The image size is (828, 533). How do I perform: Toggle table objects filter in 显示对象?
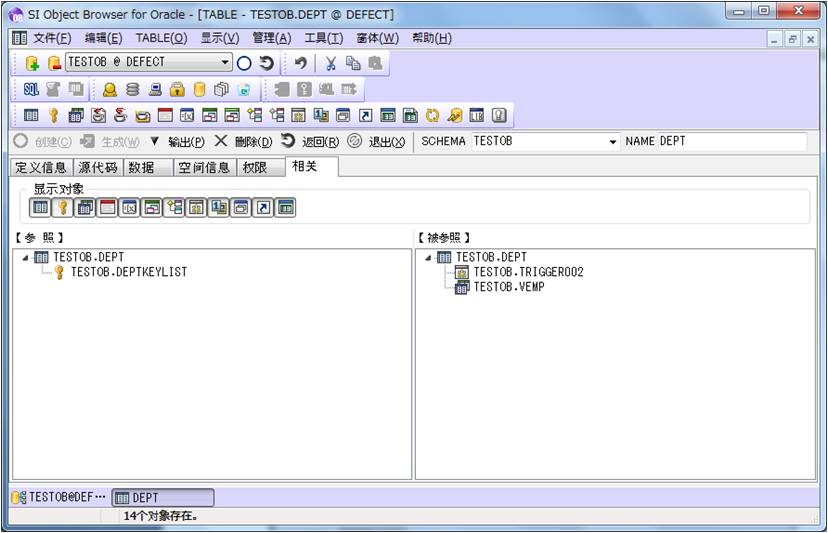point(40,207)
